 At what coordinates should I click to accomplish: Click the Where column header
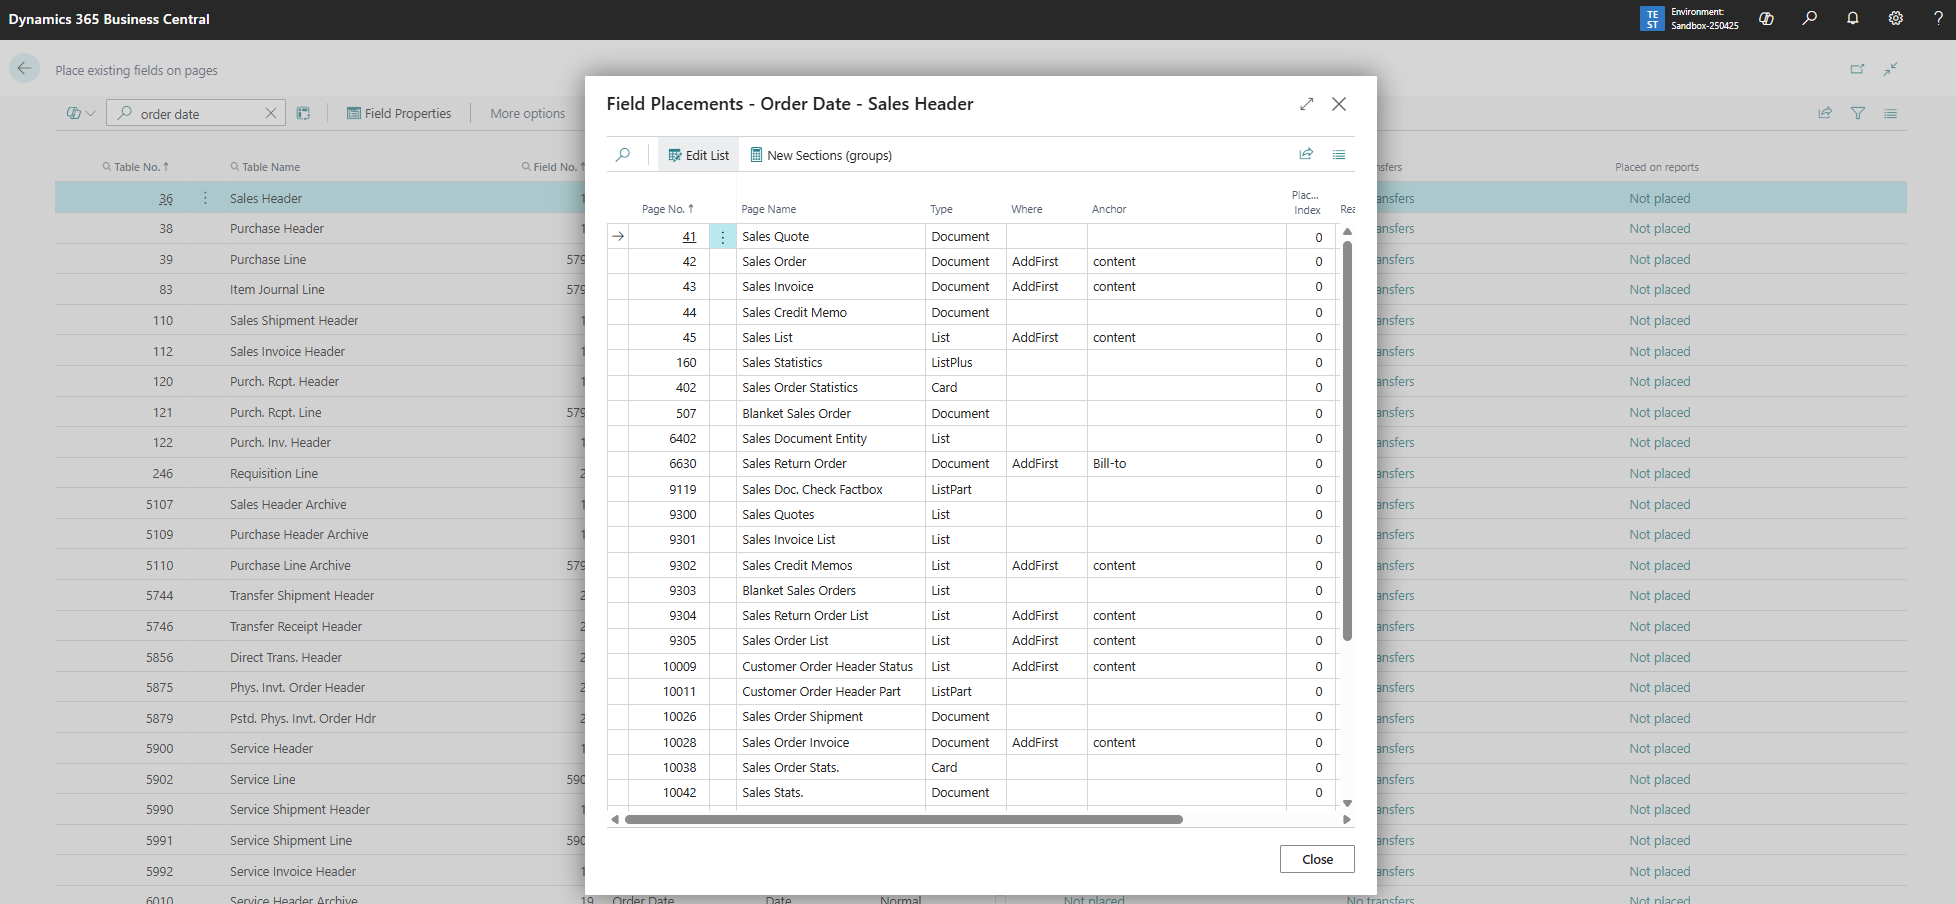(1026, 209)
